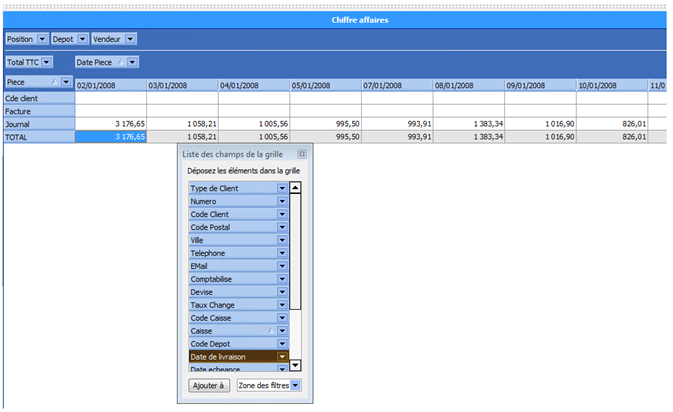
Task: Open the Date de livraison filter arrow
Action: 282,357
